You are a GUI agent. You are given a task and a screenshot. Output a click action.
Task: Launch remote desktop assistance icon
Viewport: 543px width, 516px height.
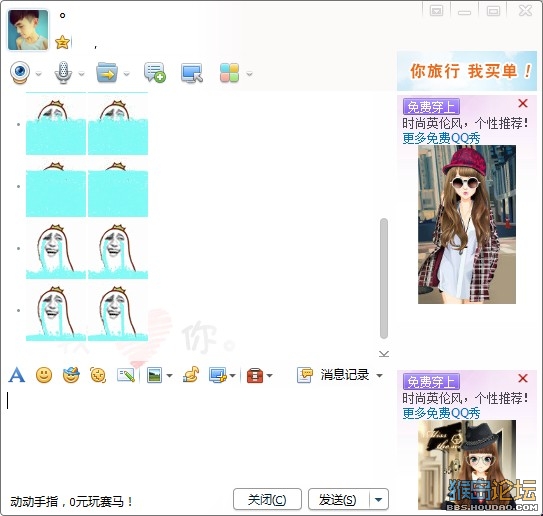click(x=192, y=73)
